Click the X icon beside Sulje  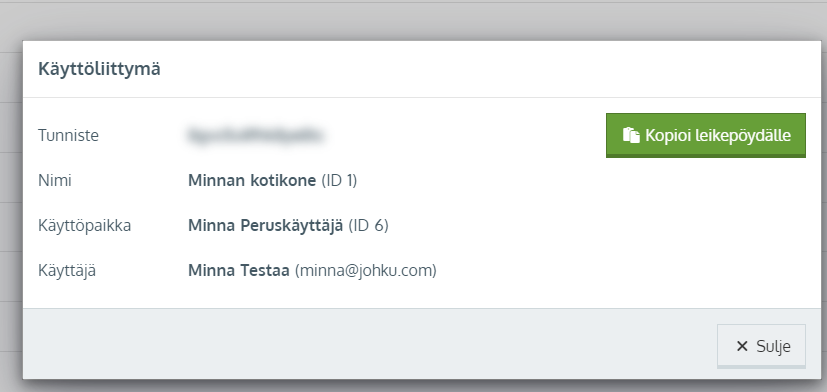coord(742,346)
